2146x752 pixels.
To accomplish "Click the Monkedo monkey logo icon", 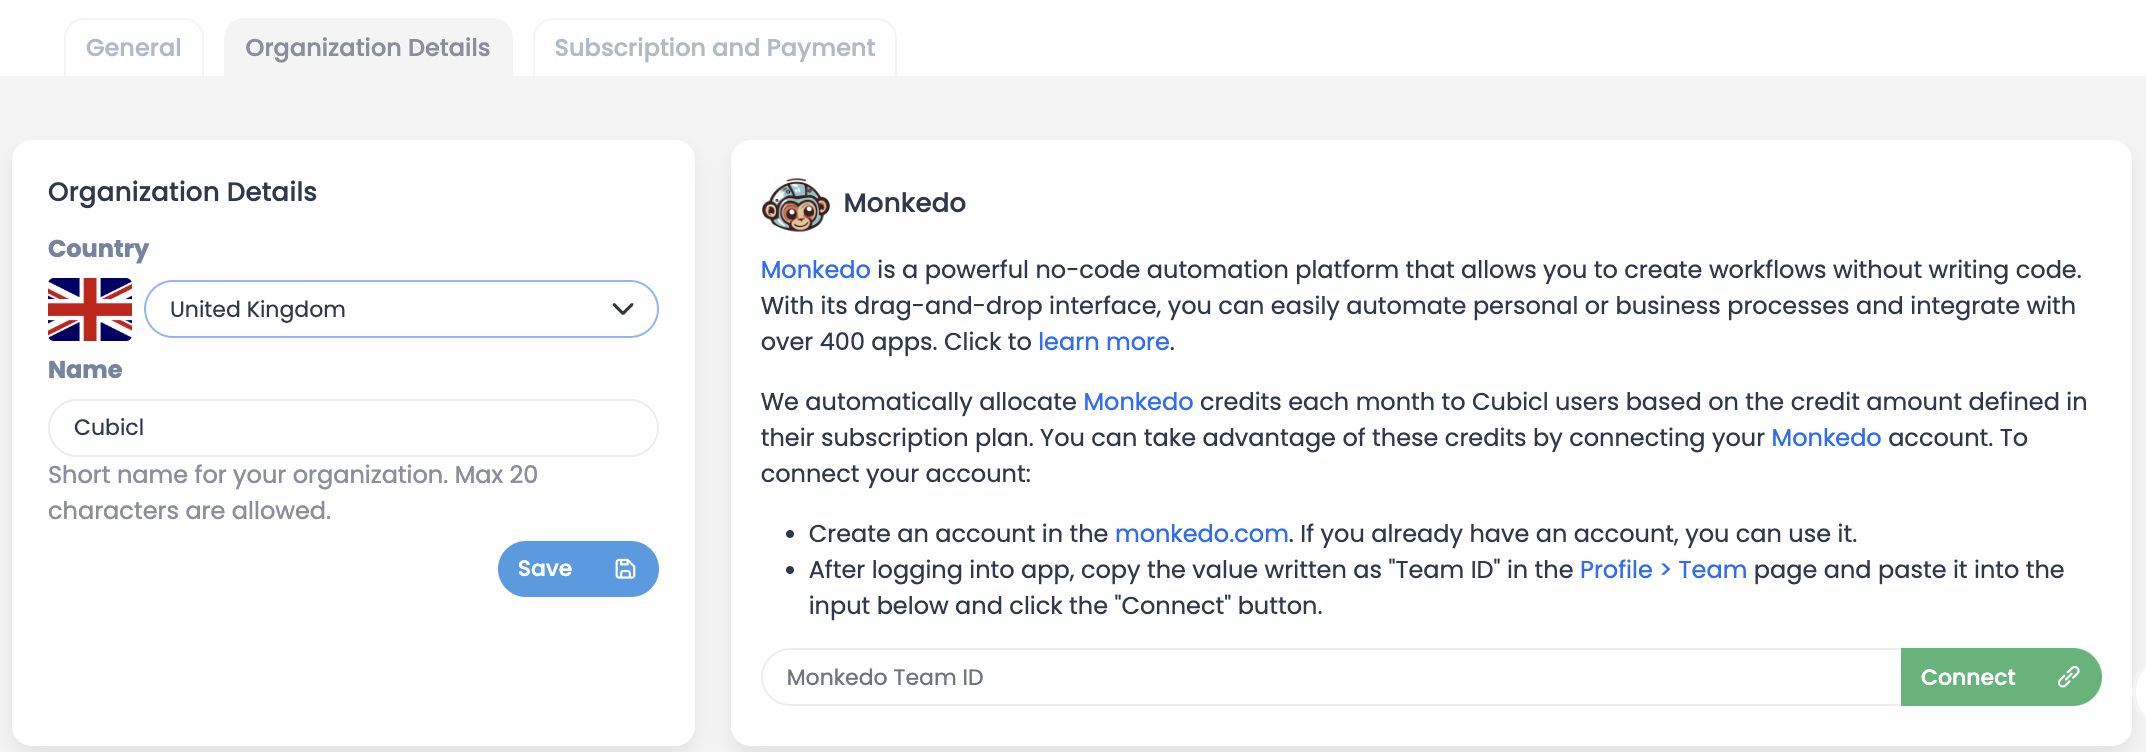I will (x=795, y=204).
